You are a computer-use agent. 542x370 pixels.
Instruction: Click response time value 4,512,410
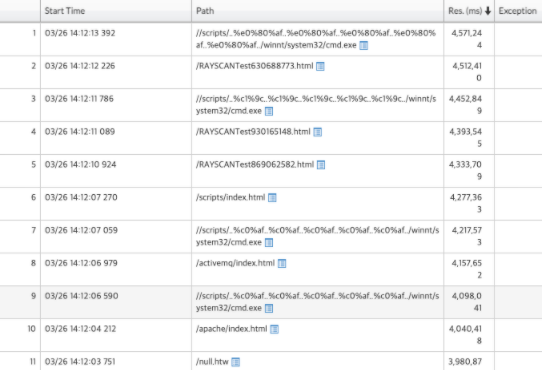point(467,72)
